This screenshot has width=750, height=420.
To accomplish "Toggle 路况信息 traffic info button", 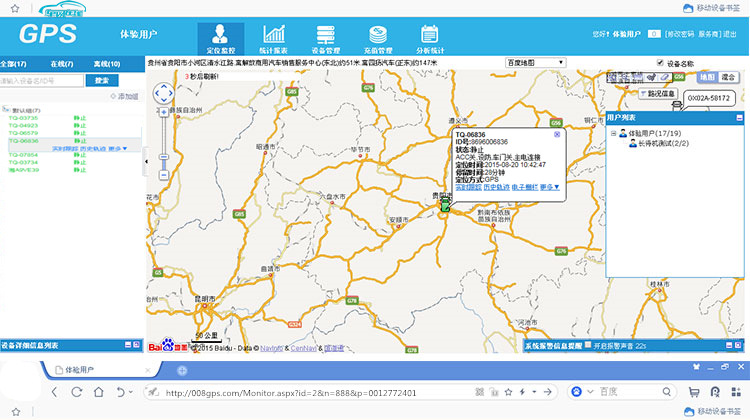I will click(658, 94).
